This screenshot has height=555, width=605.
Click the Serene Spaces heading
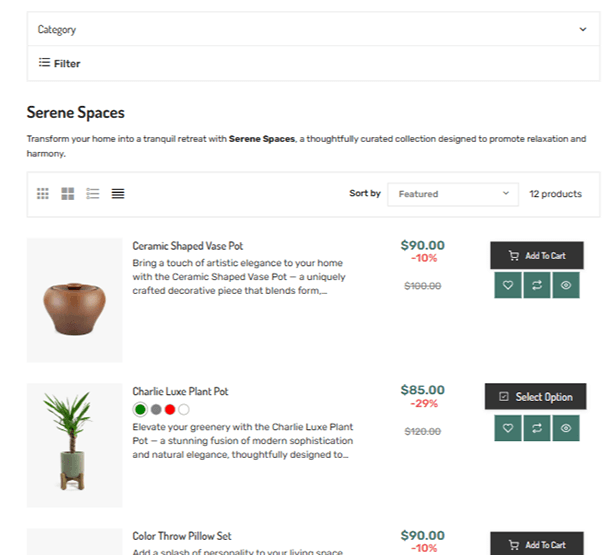(76, 112)
